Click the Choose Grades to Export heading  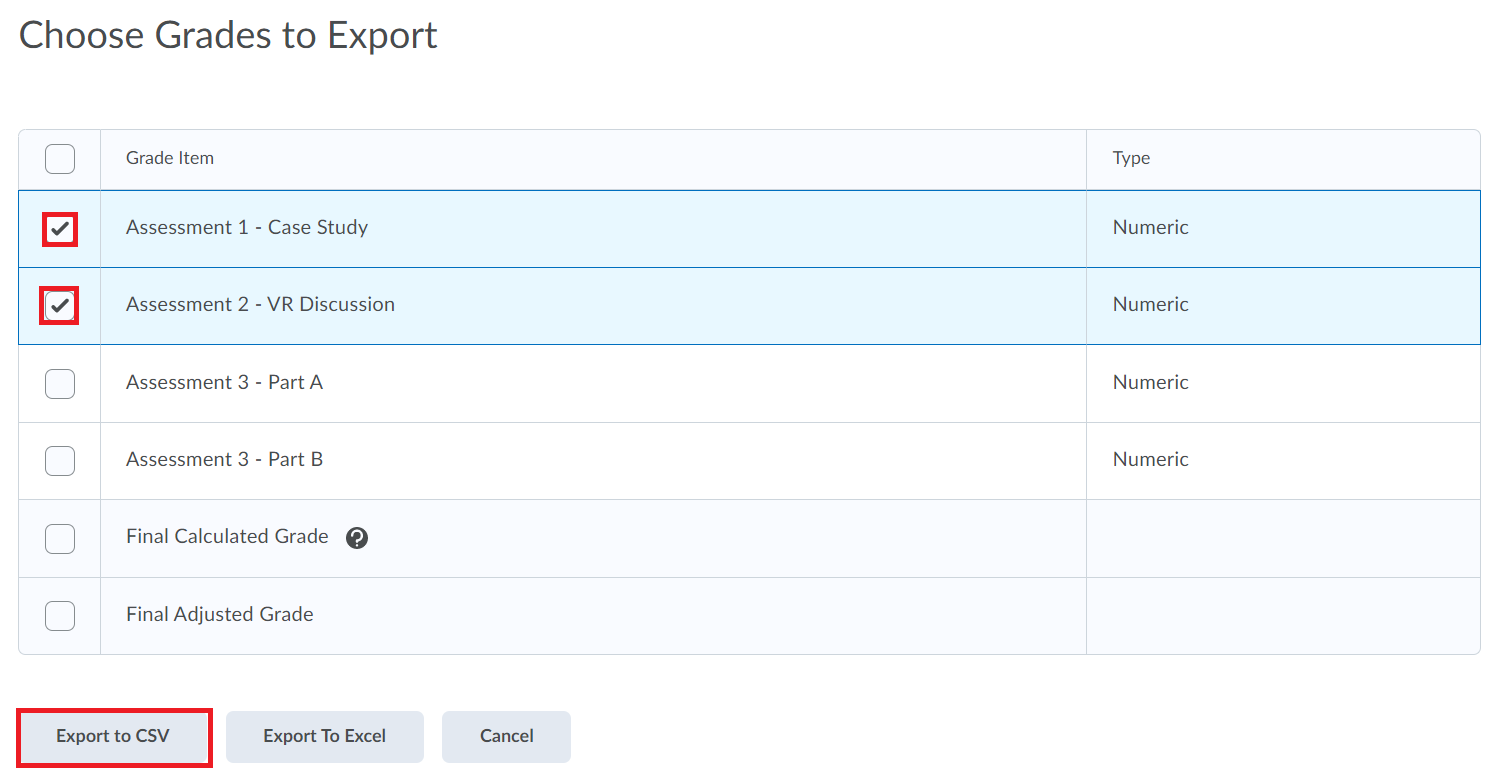click(228, 36)
